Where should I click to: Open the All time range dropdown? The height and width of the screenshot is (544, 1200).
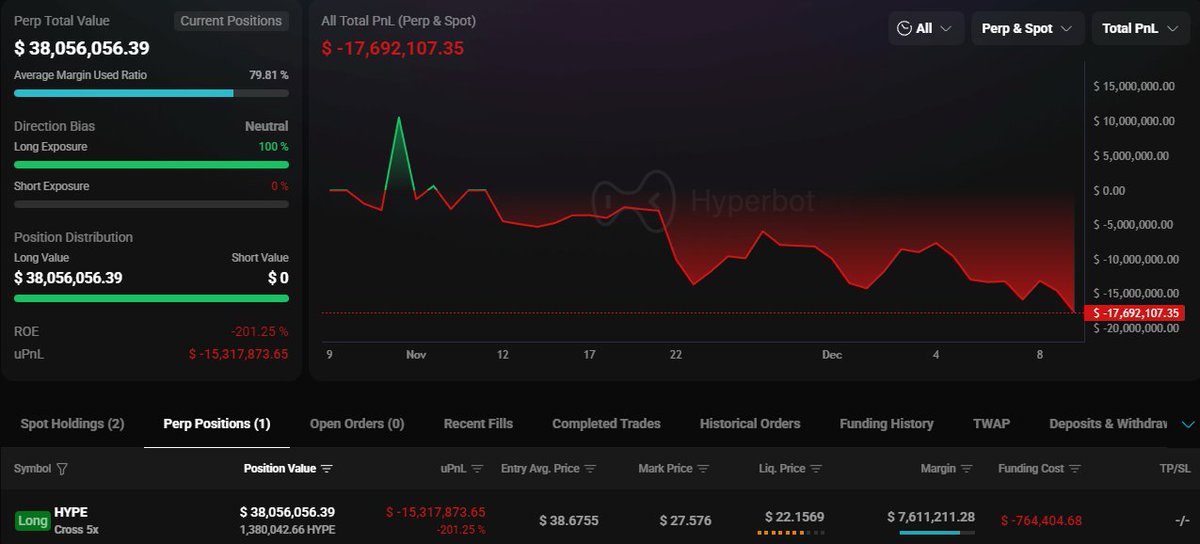click(x=926, y=29)
